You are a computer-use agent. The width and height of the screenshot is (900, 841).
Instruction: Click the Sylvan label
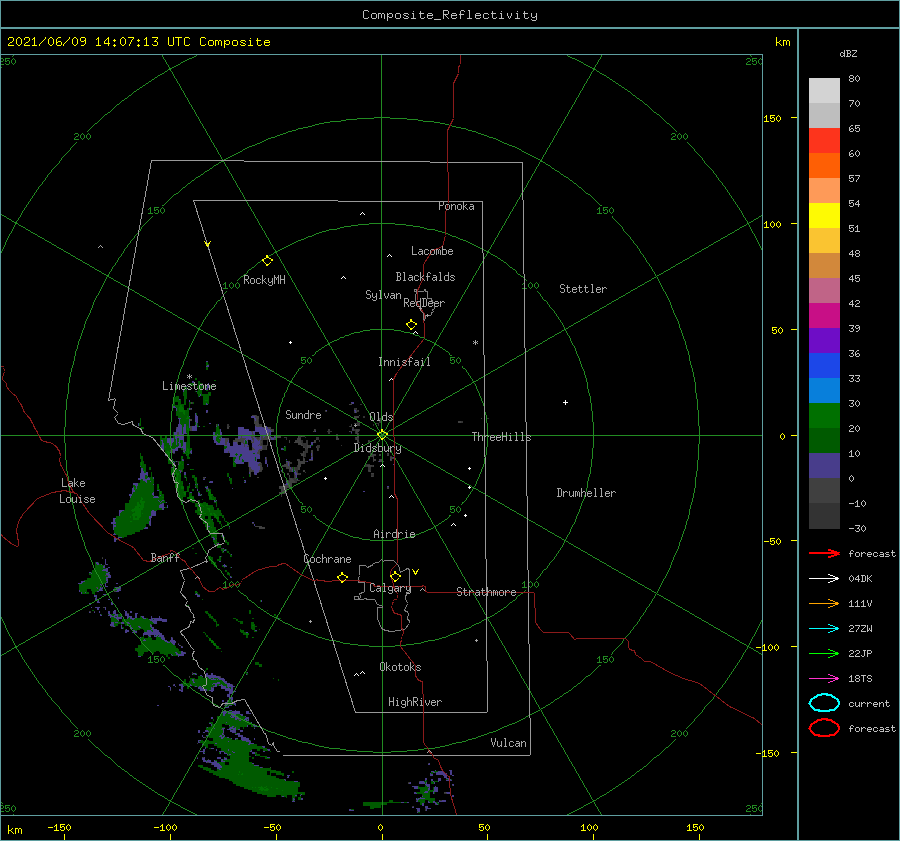point(383,295)
